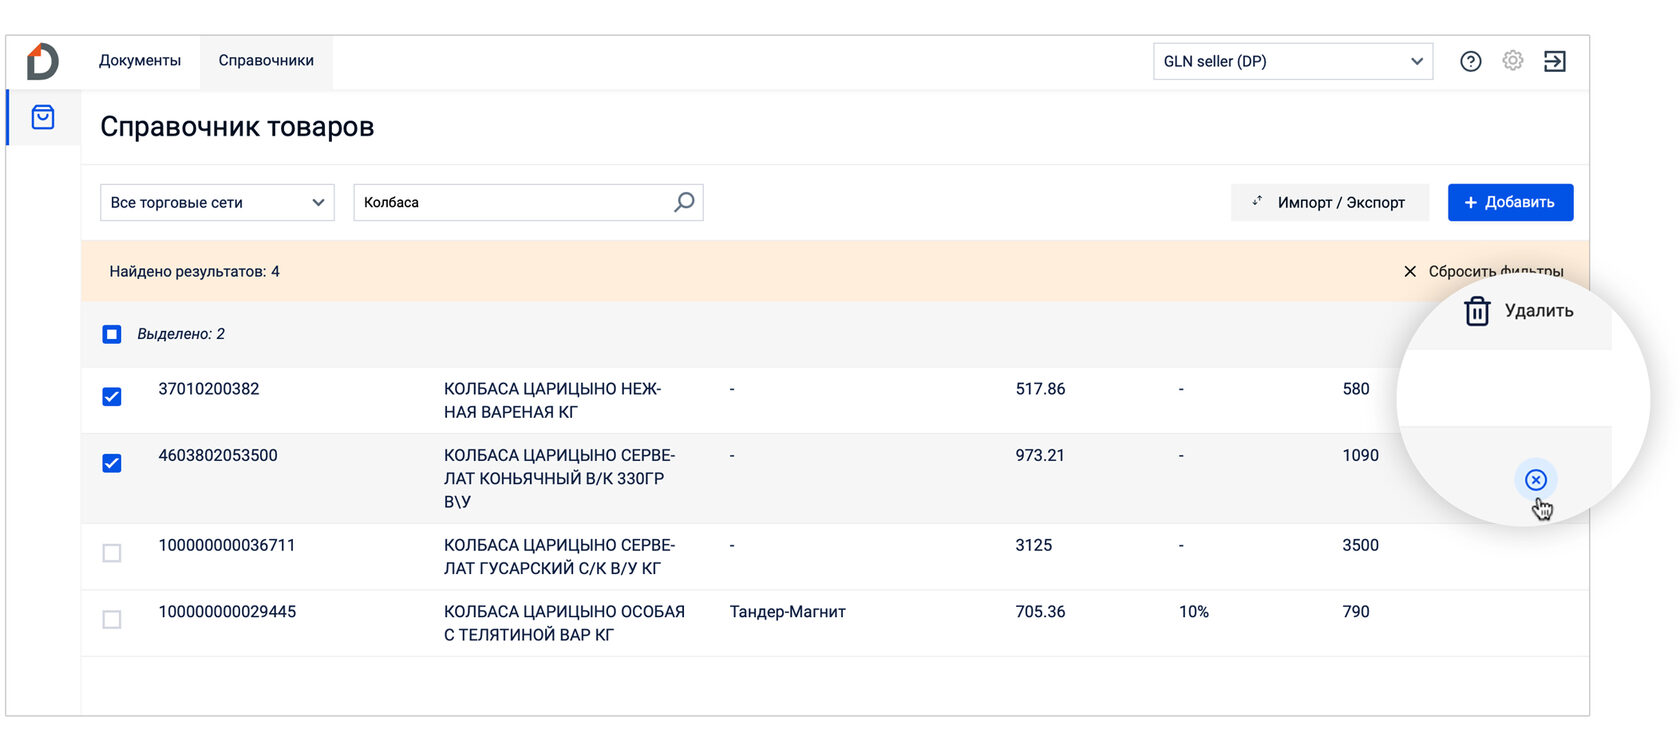Click the 580 value cell

pos(1356,389)
